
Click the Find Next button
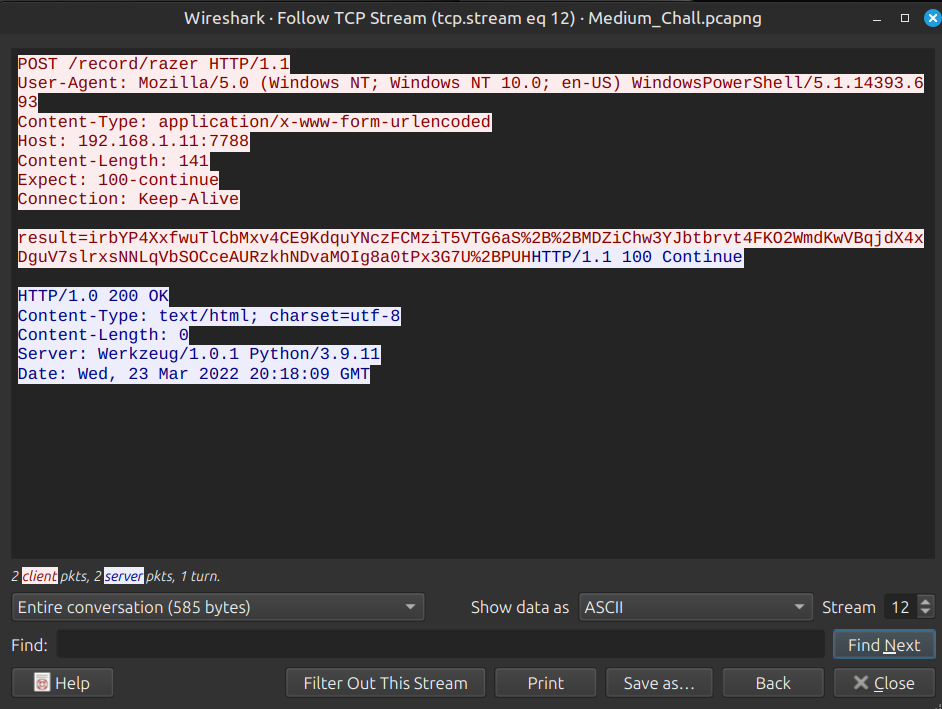(884, 644)
